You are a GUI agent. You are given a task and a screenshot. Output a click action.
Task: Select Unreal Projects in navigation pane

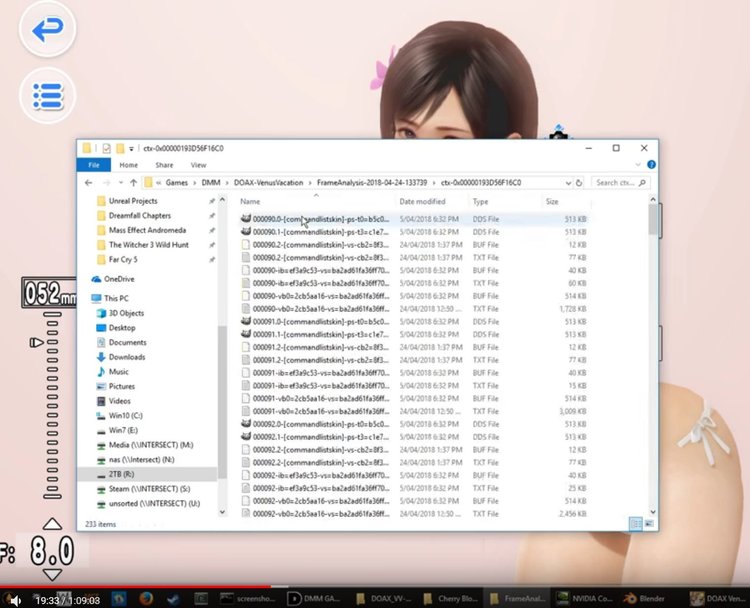(132, 201)
